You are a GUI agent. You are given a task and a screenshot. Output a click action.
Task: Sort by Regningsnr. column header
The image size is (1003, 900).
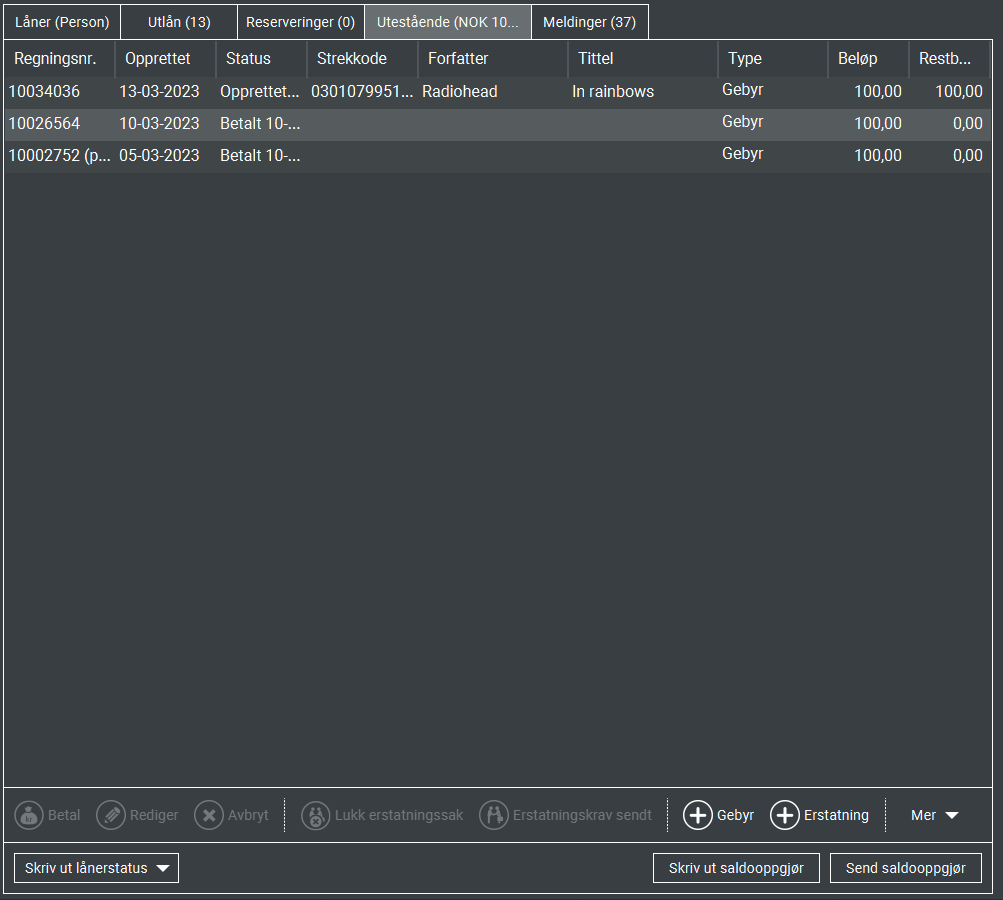coord(59,58)
